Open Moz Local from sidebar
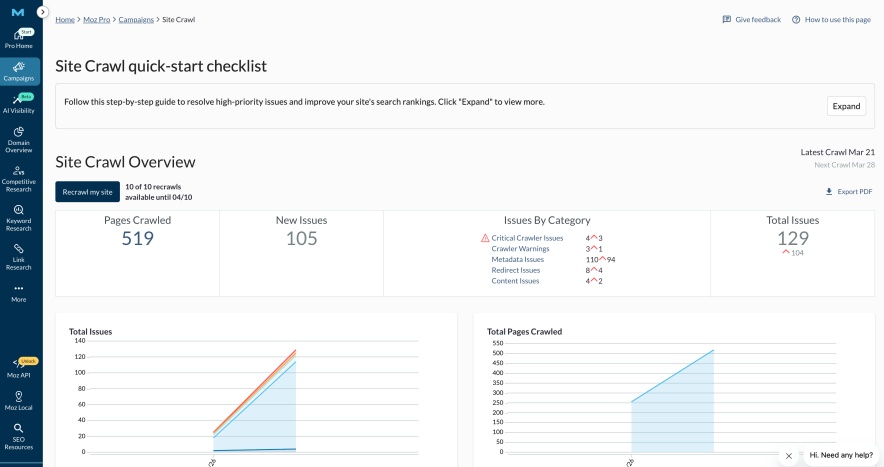The height and width of the screenshot is (467, 884). point(19,401)
